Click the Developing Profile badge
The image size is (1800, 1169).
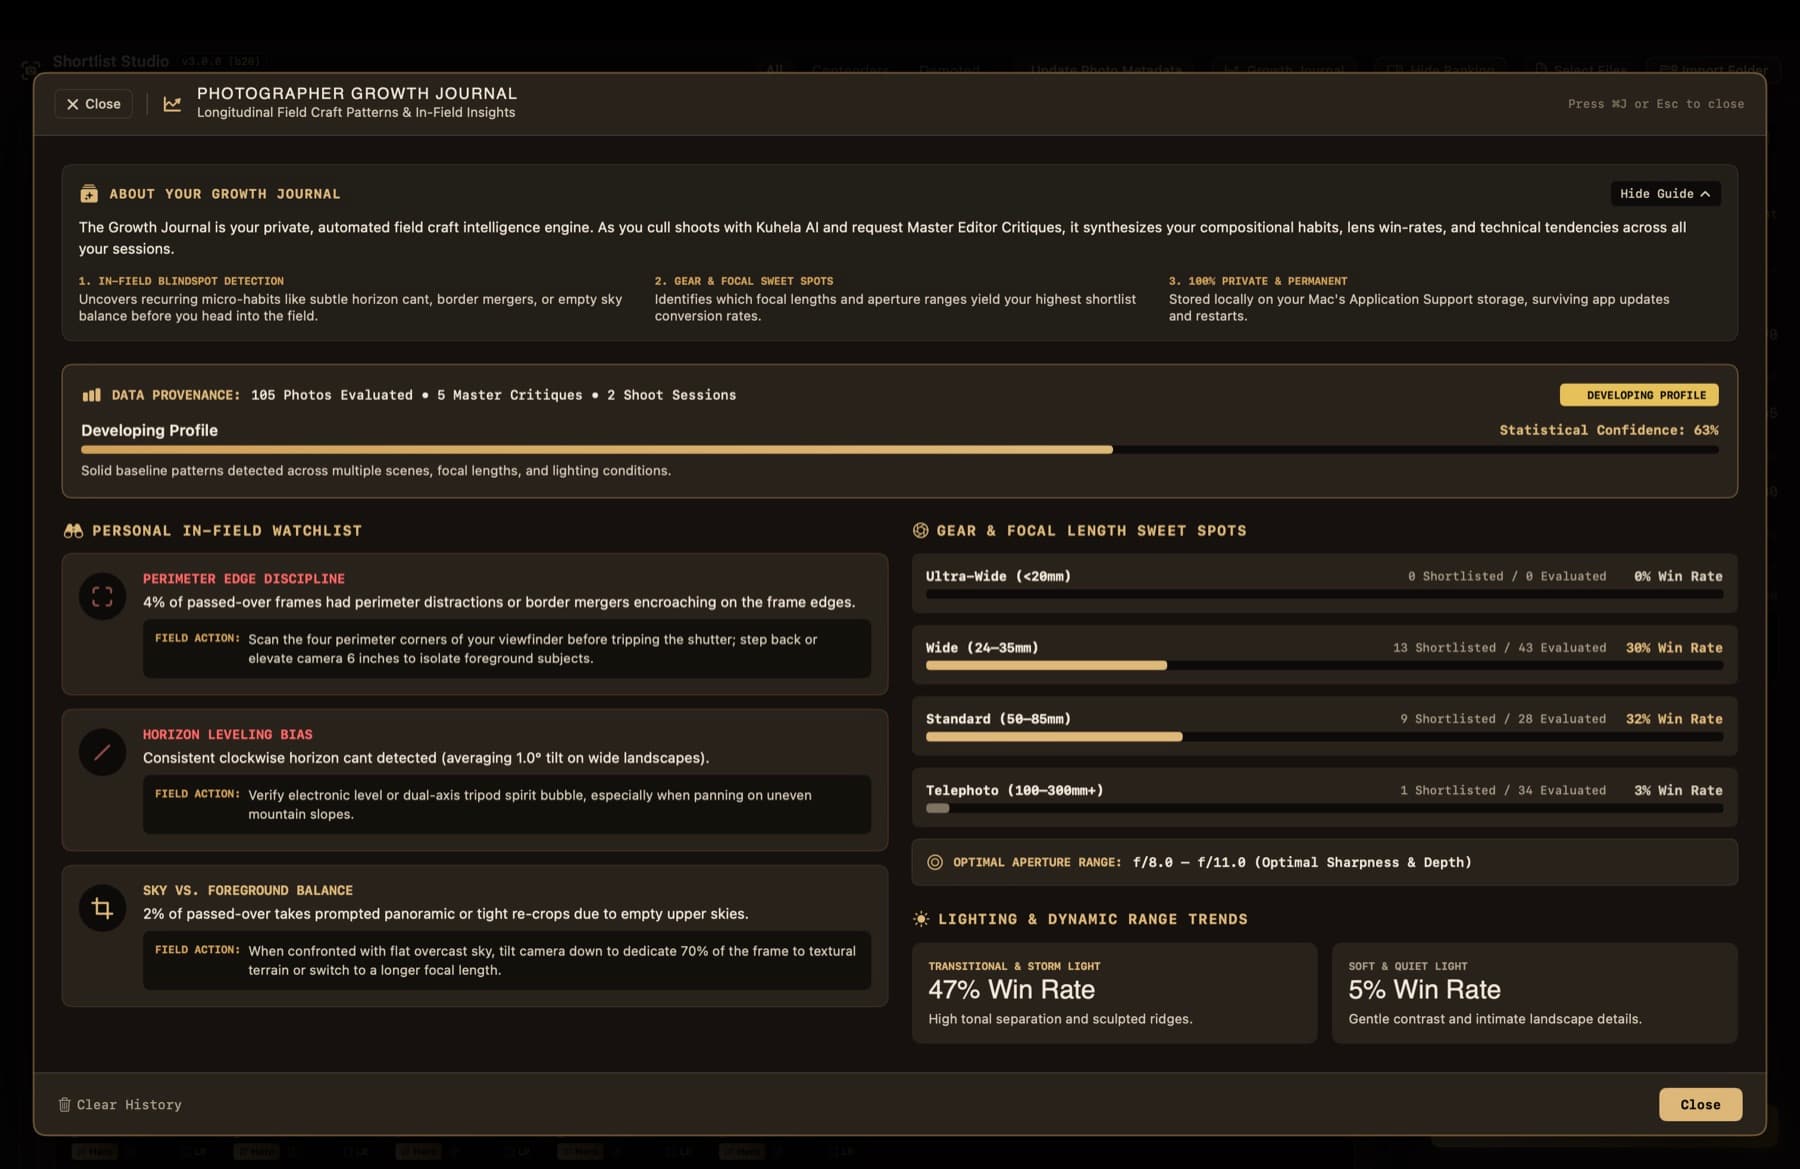(x=1639, y=395)
